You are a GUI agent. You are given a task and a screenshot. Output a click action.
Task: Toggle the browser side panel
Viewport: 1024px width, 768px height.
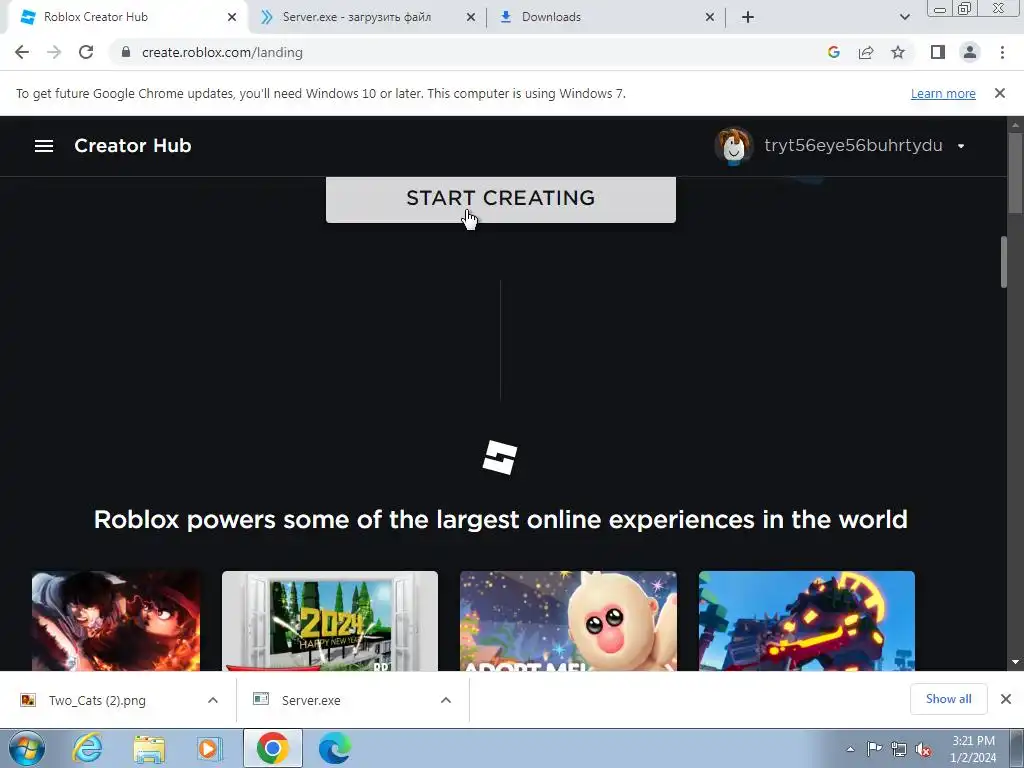pos(938,52)
